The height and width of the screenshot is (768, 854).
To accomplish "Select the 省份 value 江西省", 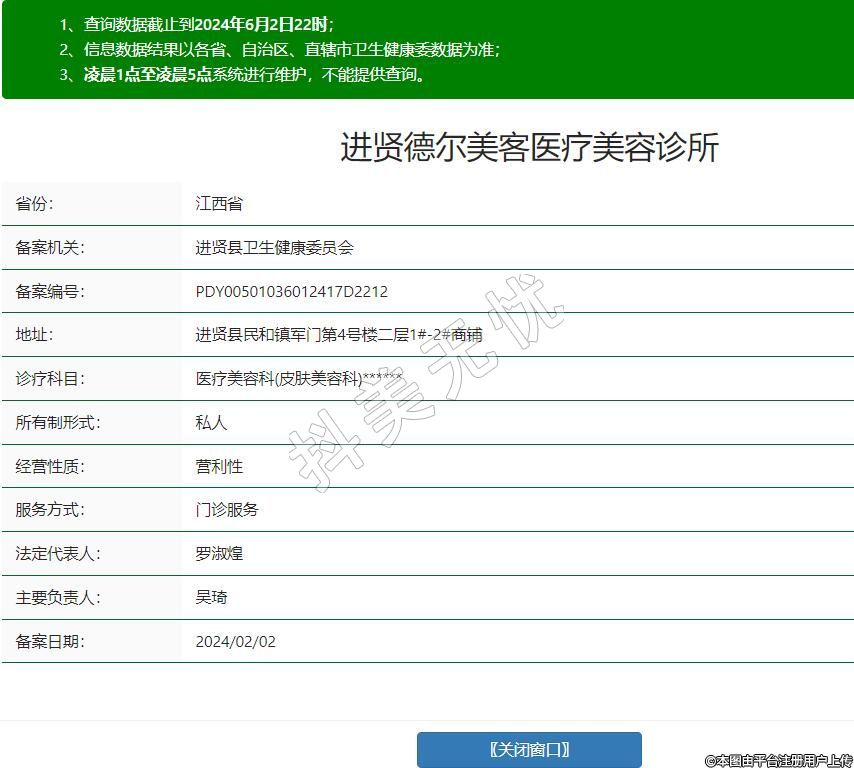I will click(219, 204).
